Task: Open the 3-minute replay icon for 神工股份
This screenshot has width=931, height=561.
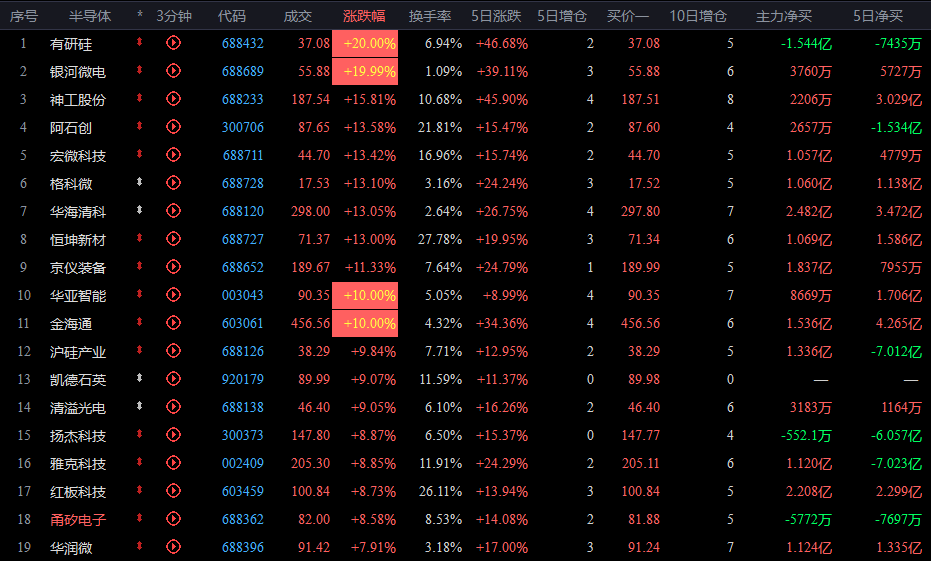Action: [173, 99]
